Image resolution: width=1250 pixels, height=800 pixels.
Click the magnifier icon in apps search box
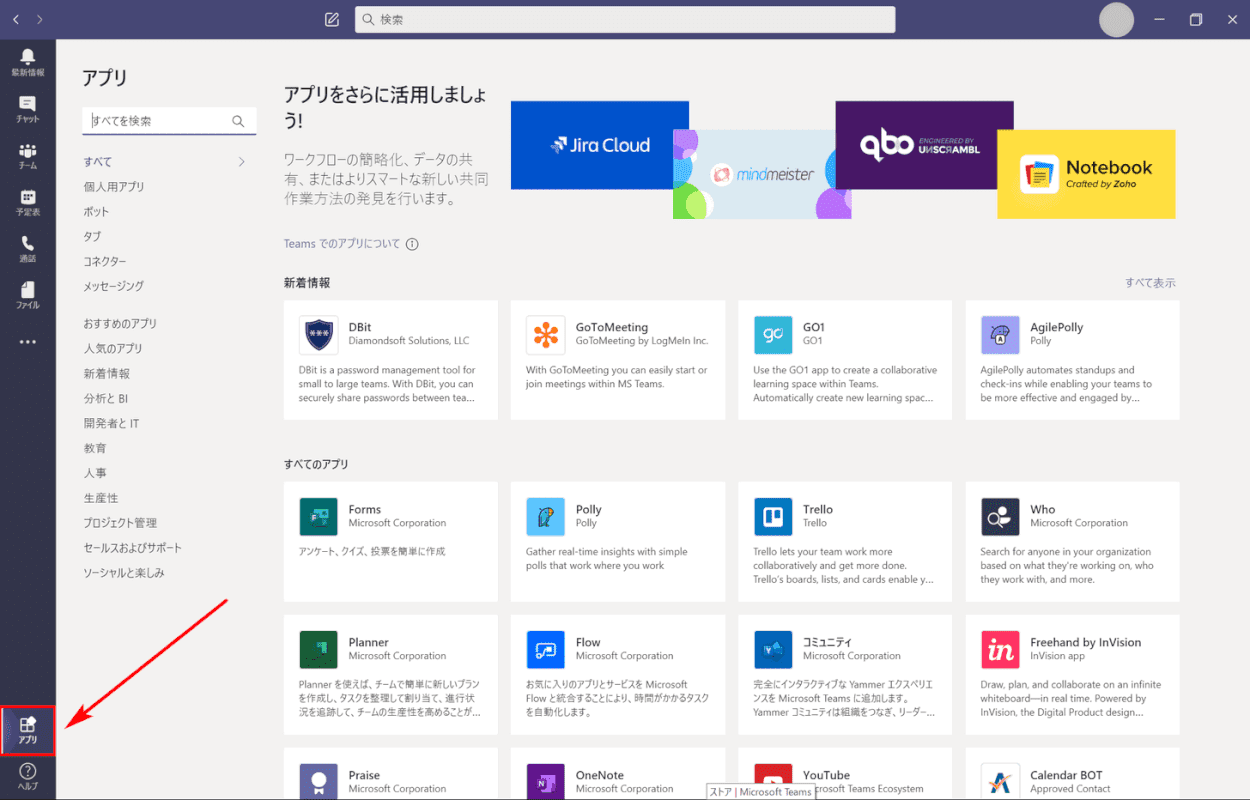pos(238,121)
